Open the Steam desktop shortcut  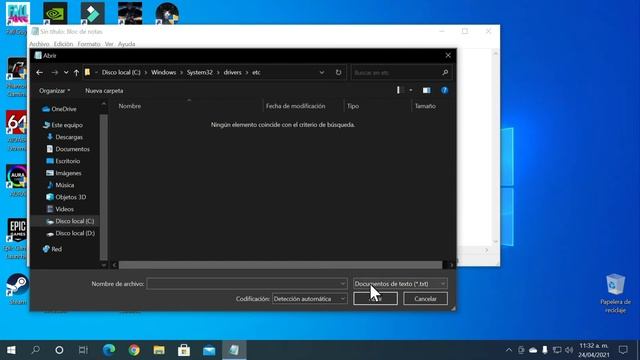17,288
